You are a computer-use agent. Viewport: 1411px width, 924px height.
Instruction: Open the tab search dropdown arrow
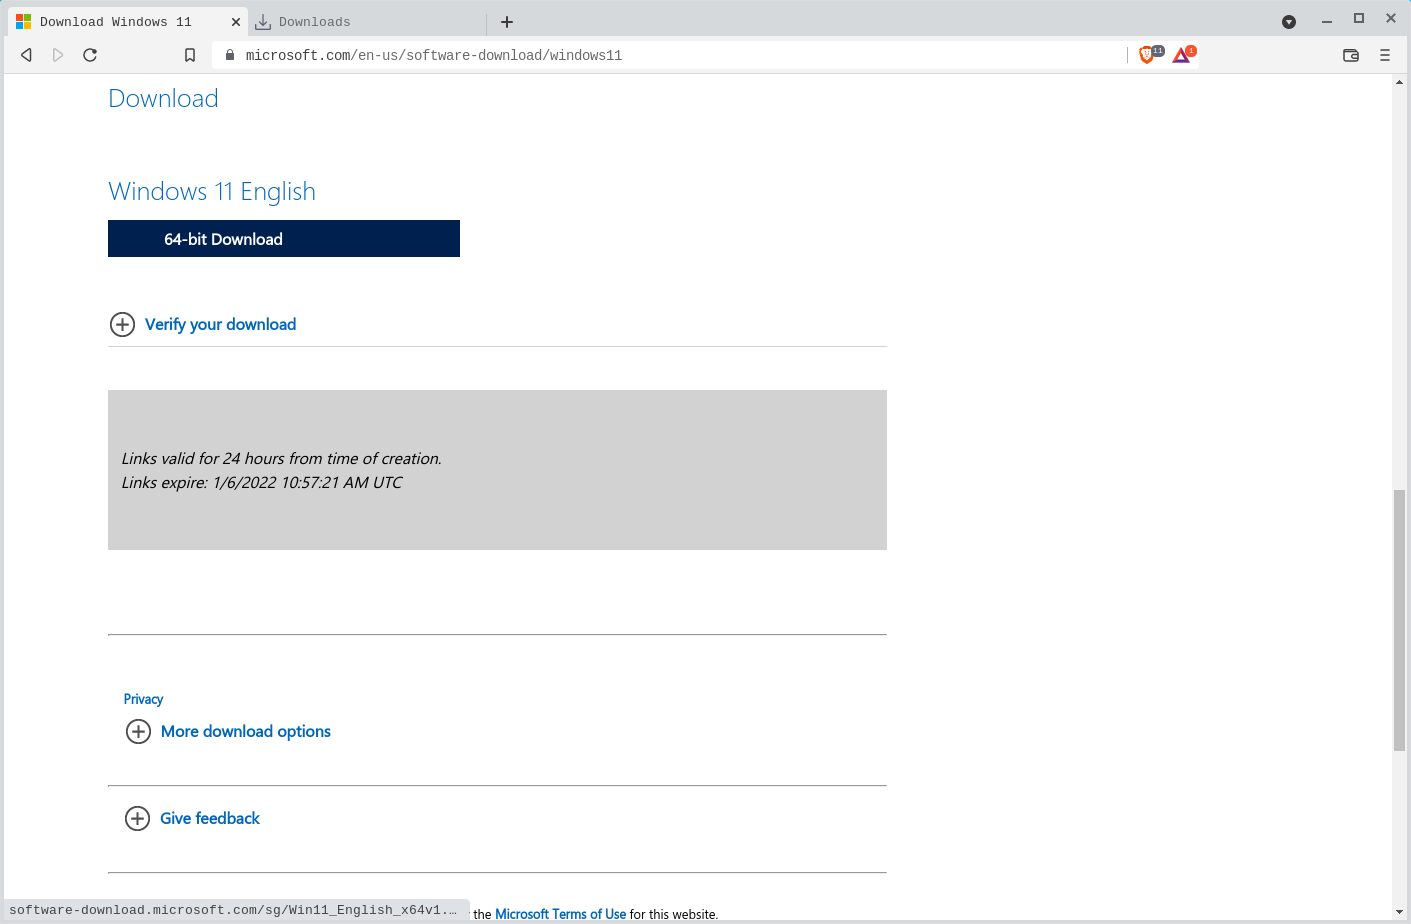1289,22
